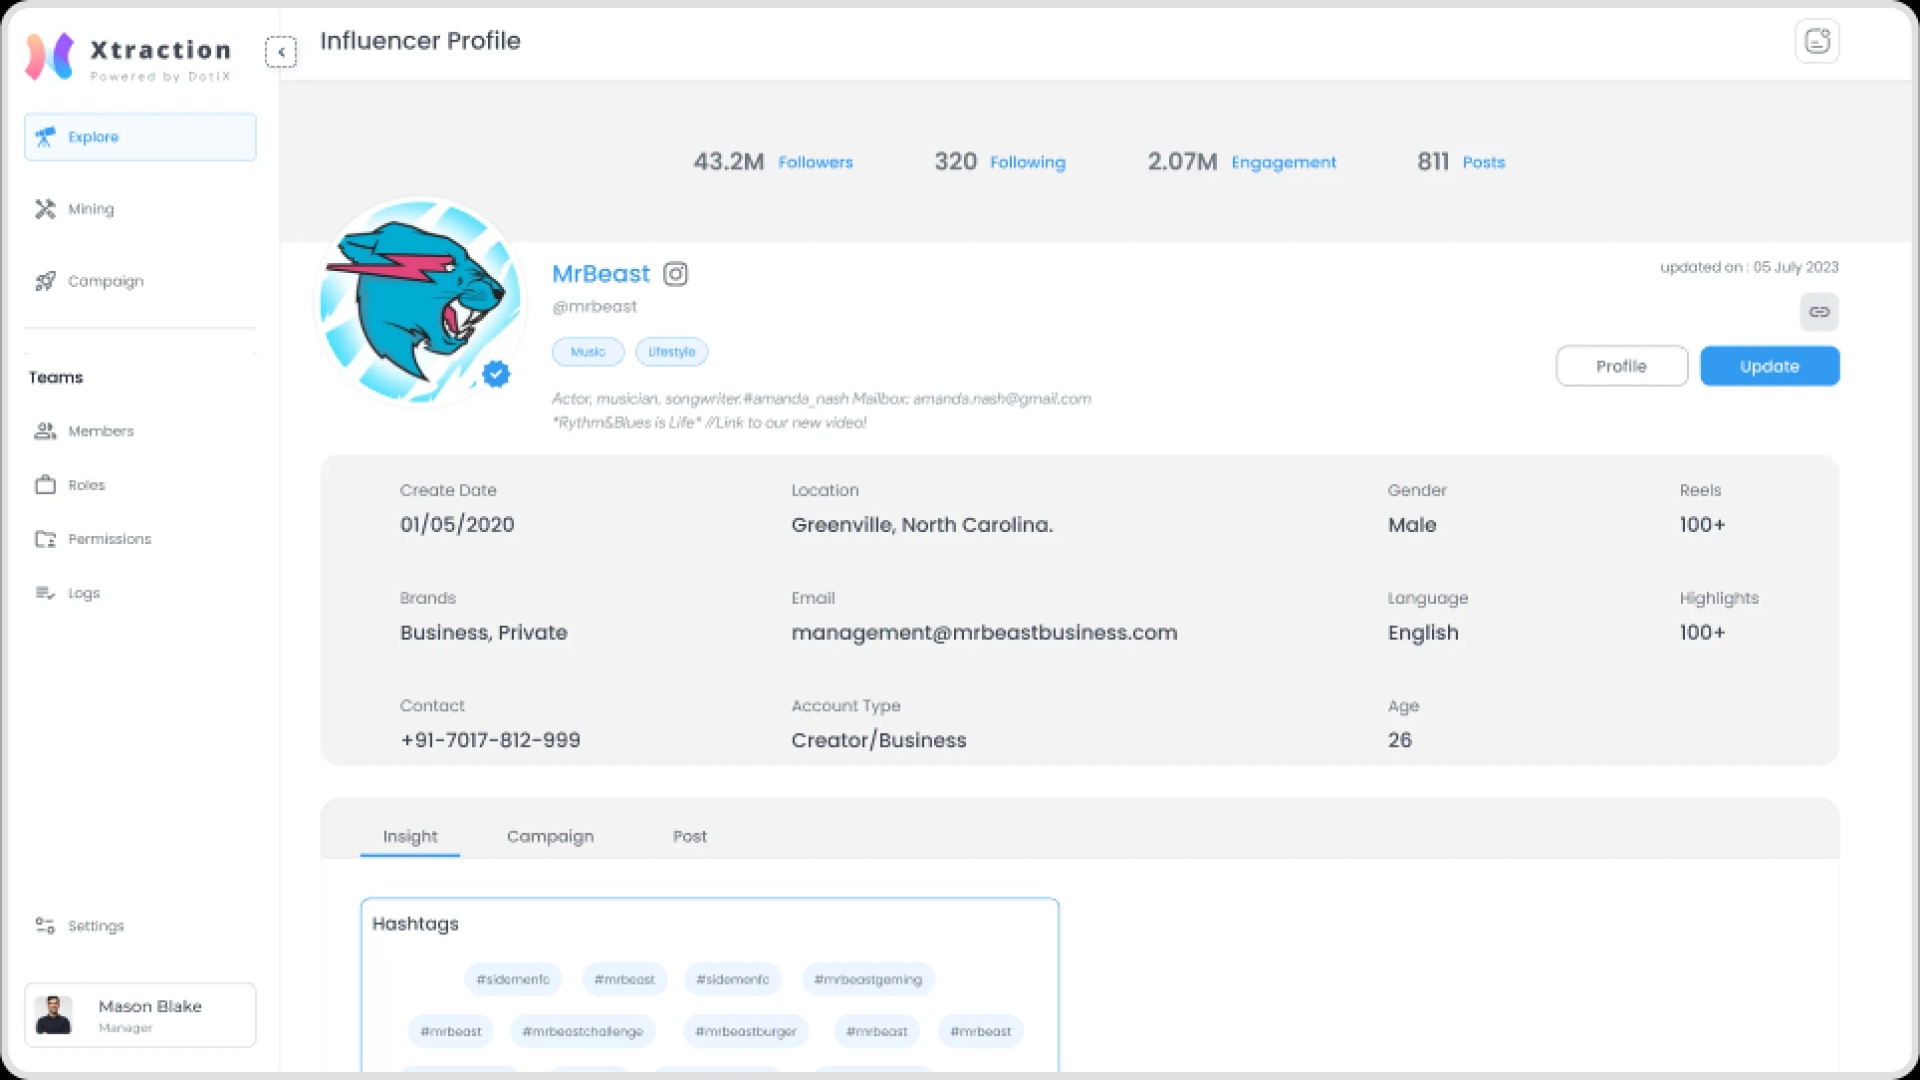Click the Permissions settings icon

(x=42, y=538)
